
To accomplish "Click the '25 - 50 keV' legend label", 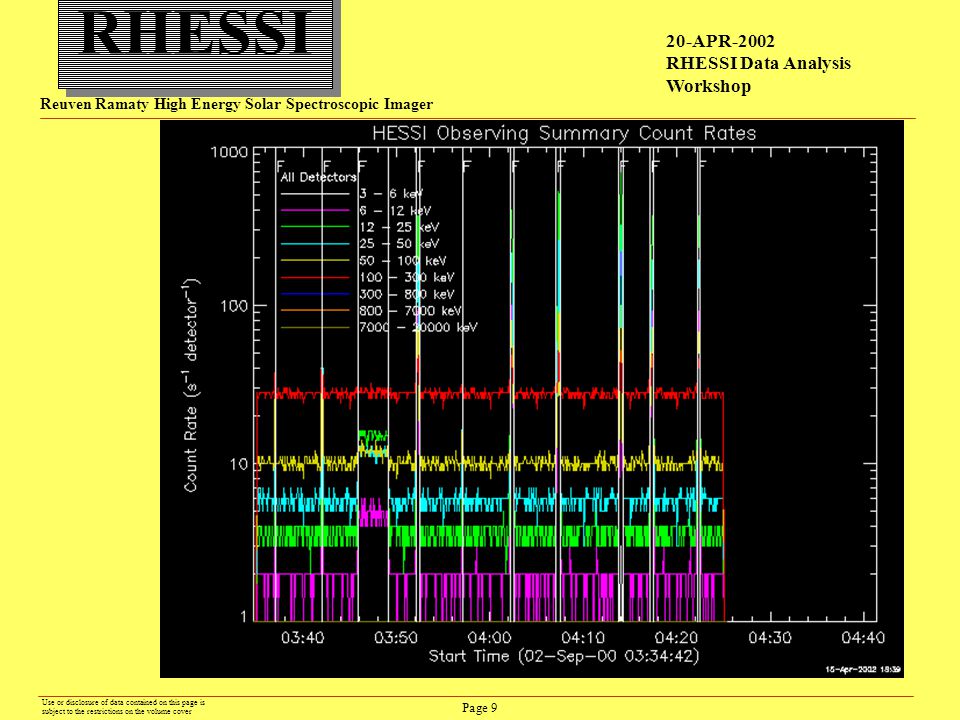I will [399, 244].
